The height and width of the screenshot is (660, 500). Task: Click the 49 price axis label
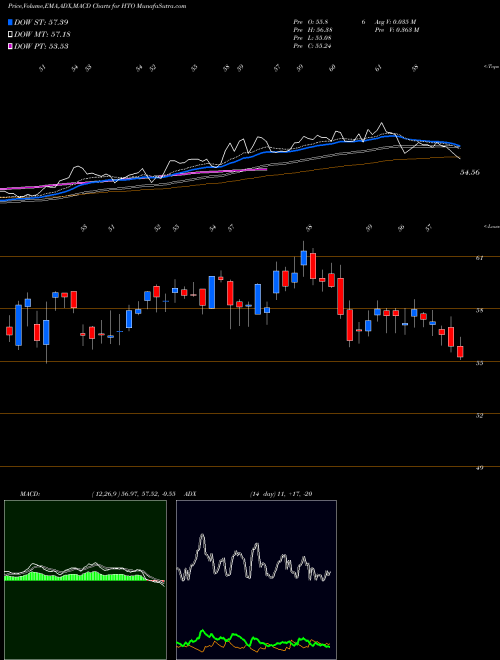point(480,468)
